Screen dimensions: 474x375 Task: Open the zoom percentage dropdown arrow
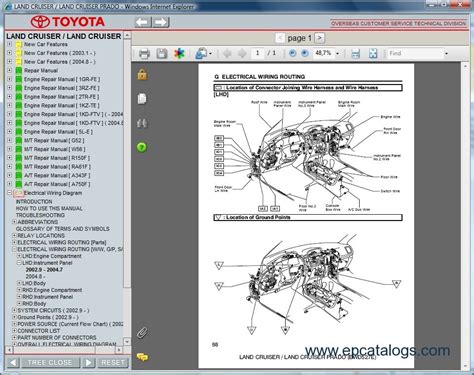tap(337, 53)
